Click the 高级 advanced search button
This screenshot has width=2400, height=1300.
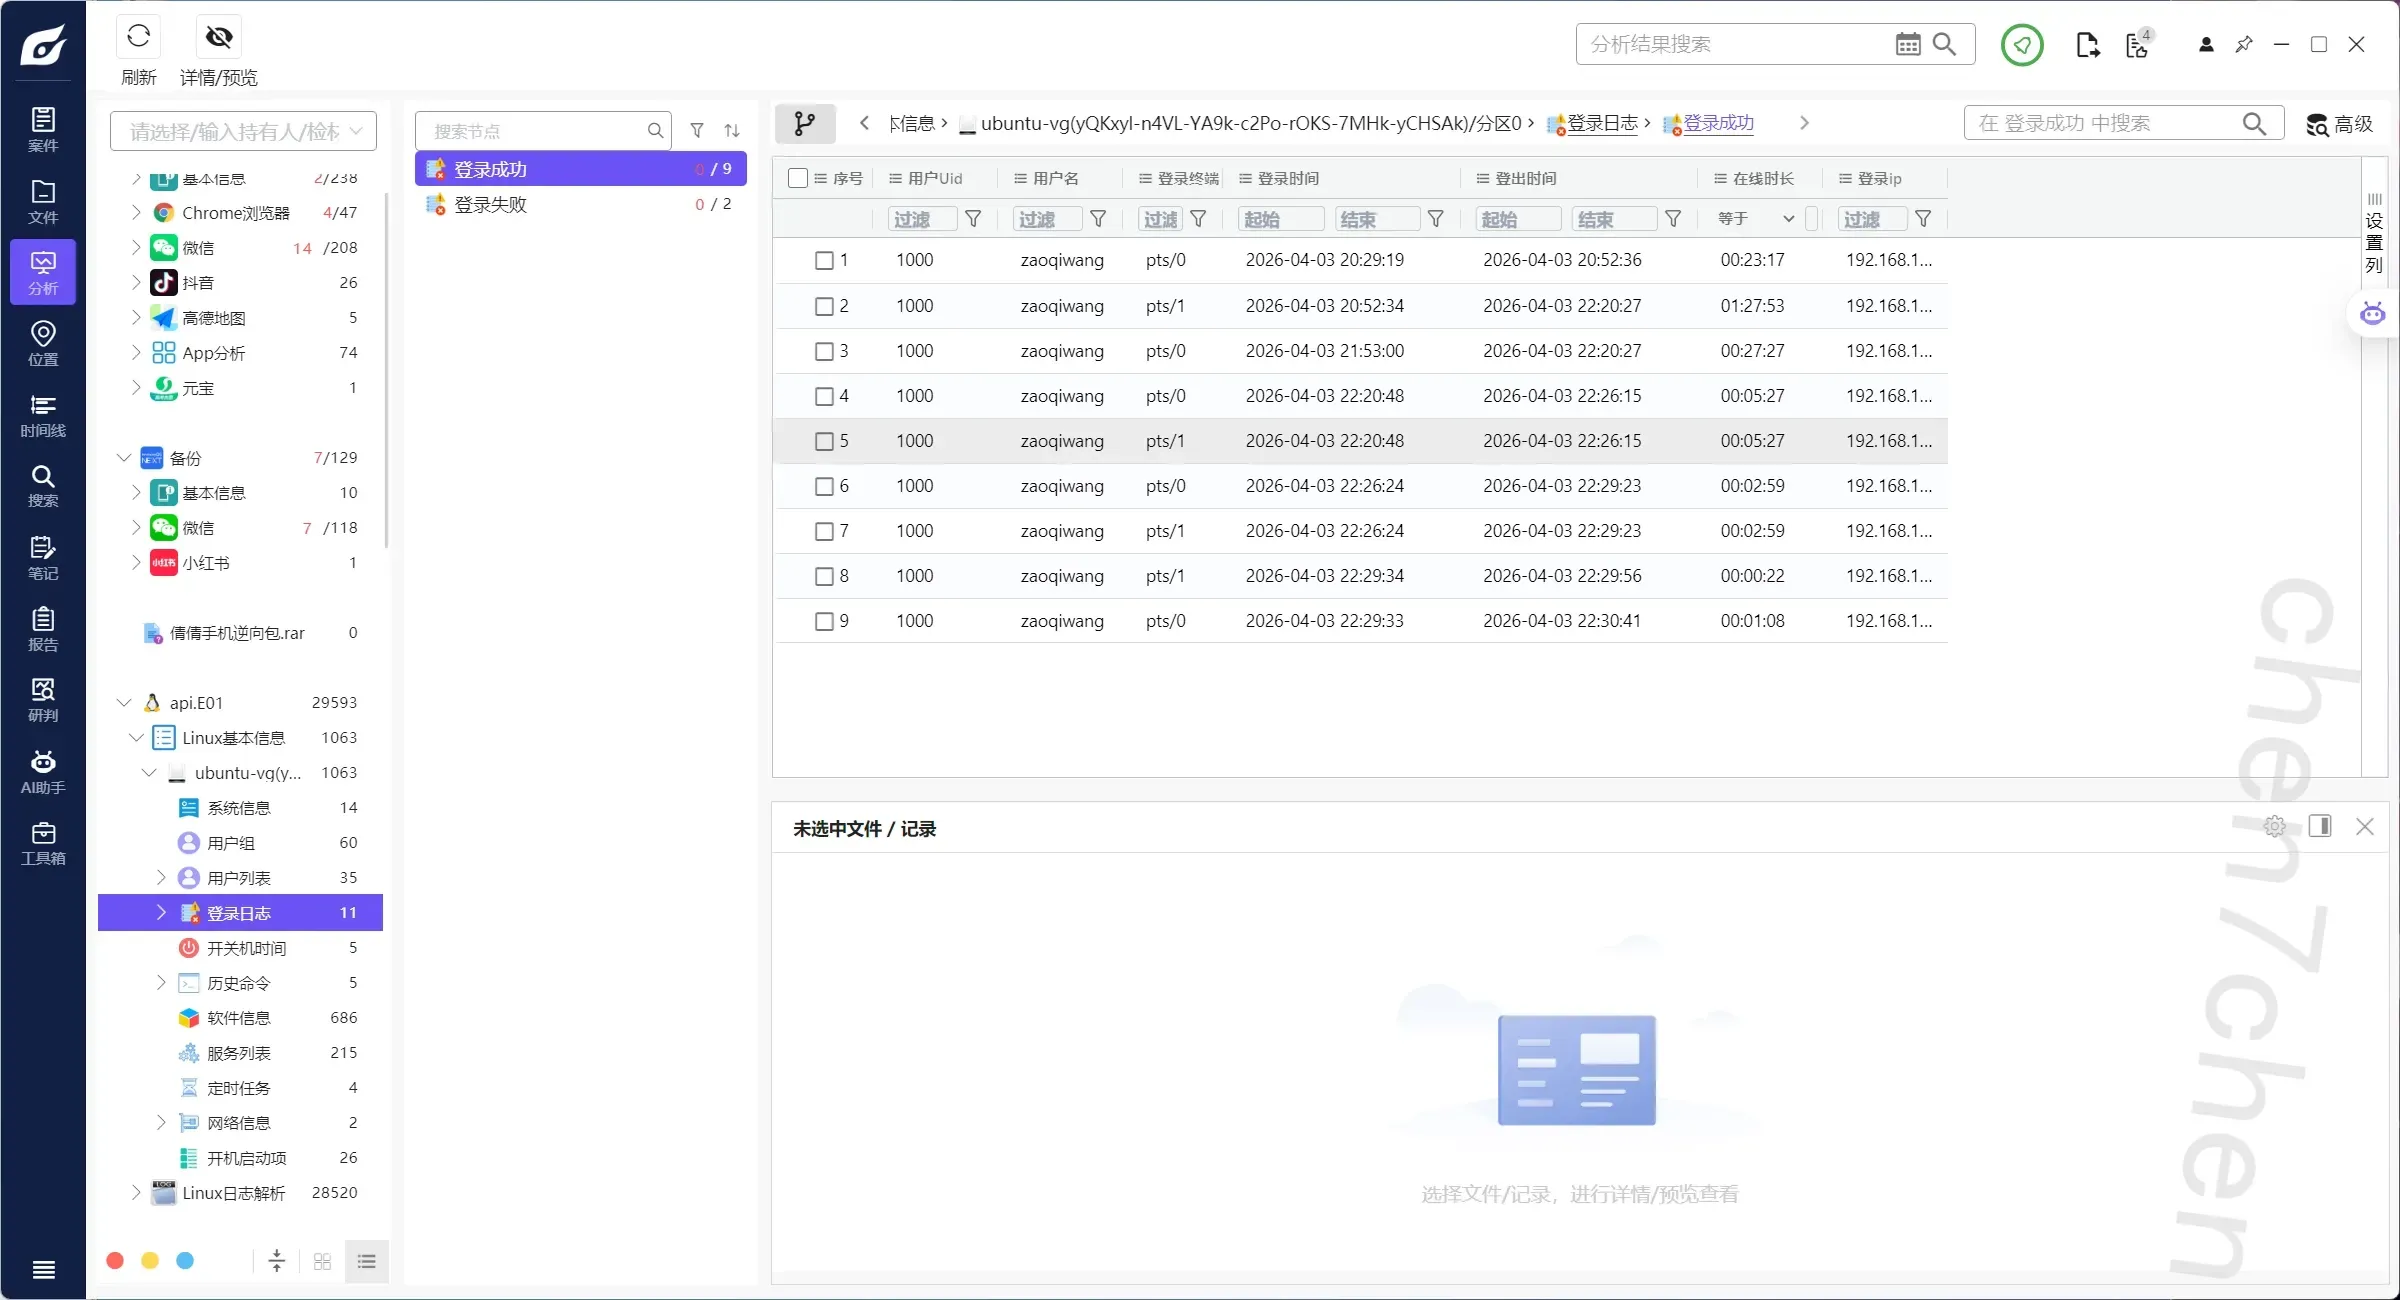pyautogui.click(x=2340, y=124)
